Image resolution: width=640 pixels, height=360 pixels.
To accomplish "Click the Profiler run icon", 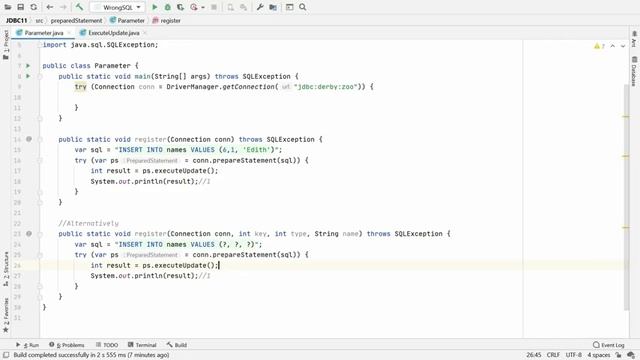I will 194,7.
